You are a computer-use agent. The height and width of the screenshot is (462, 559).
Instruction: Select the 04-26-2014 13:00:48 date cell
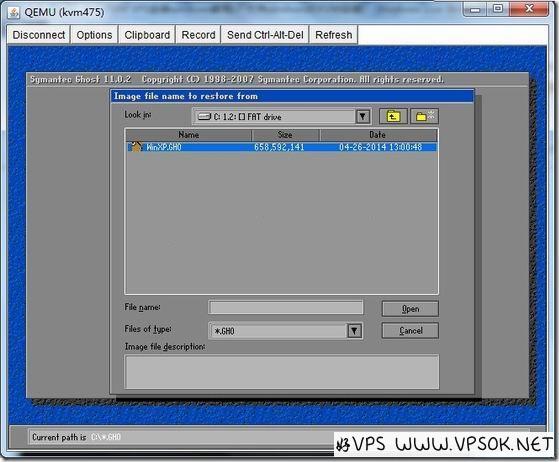[380, 147]
